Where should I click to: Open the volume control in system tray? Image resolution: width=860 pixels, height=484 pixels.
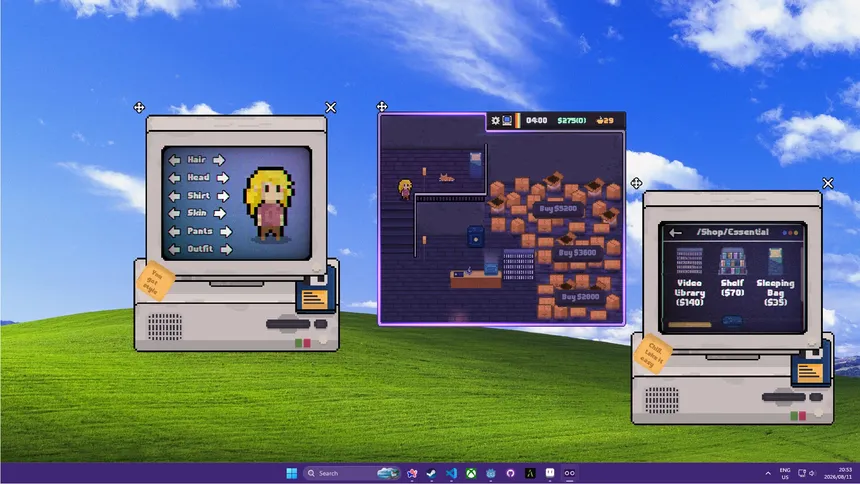pyautogui.click(x=812, y=473)
